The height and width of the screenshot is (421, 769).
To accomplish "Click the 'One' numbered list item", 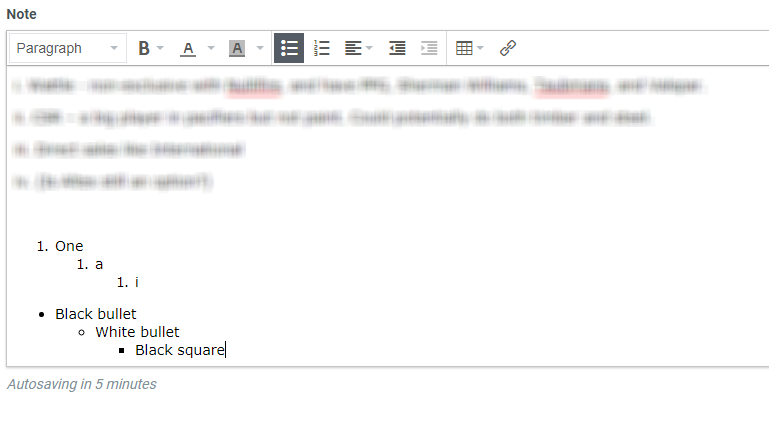I will coord(69,246).
